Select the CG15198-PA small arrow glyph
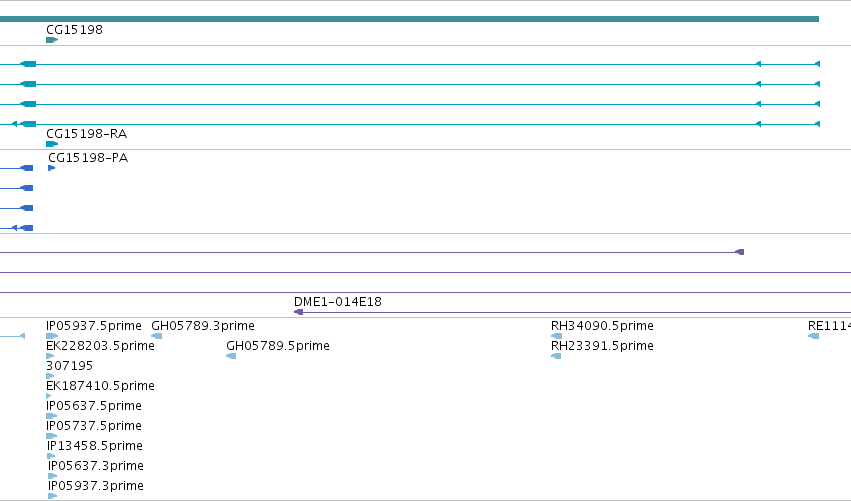 tap(52, 168)
